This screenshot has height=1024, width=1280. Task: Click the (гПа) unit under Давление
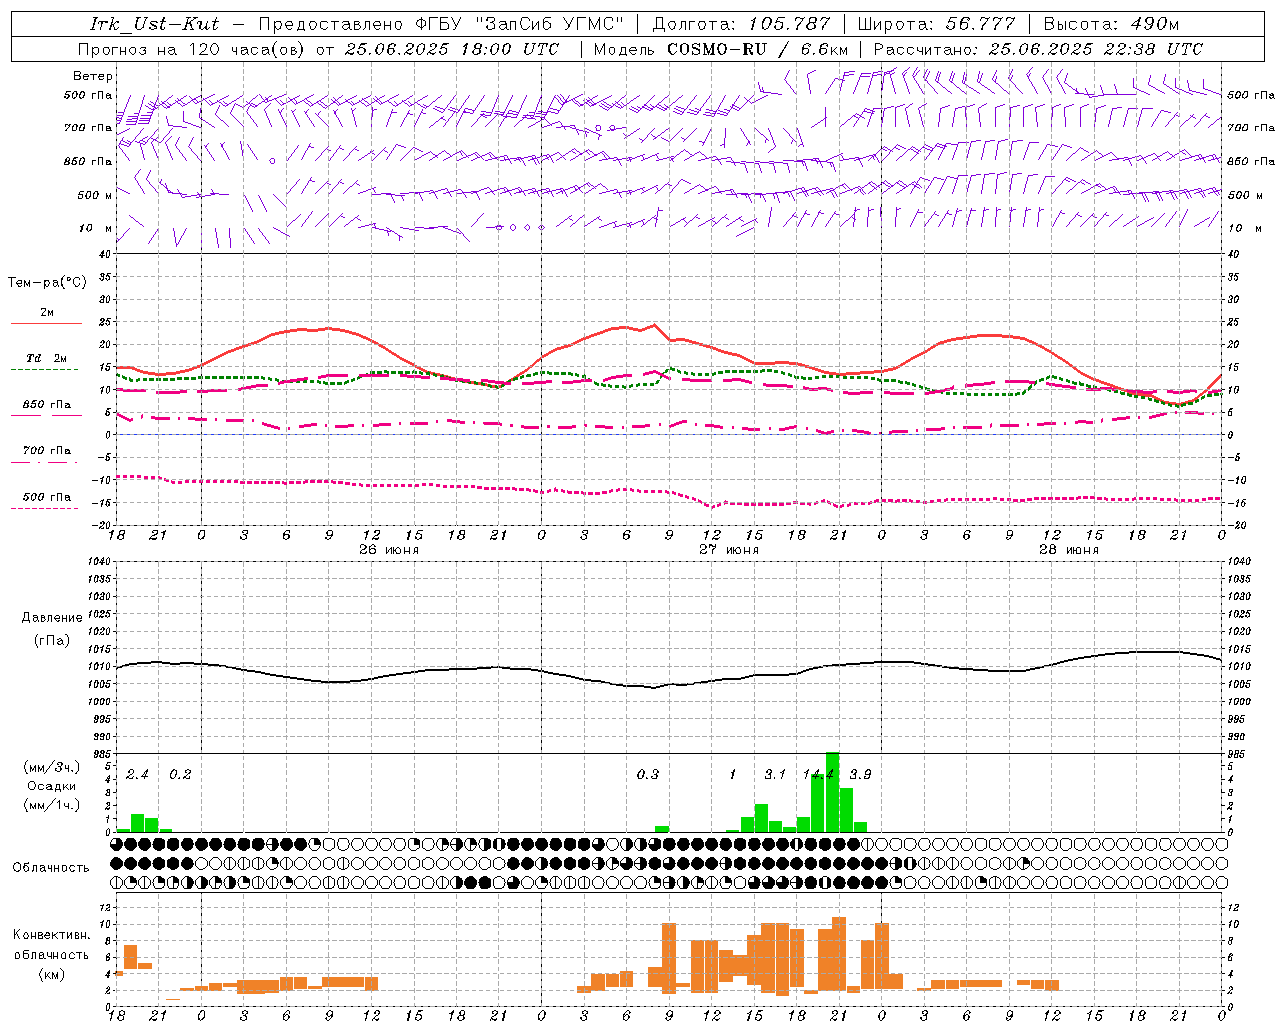(52, 641)
